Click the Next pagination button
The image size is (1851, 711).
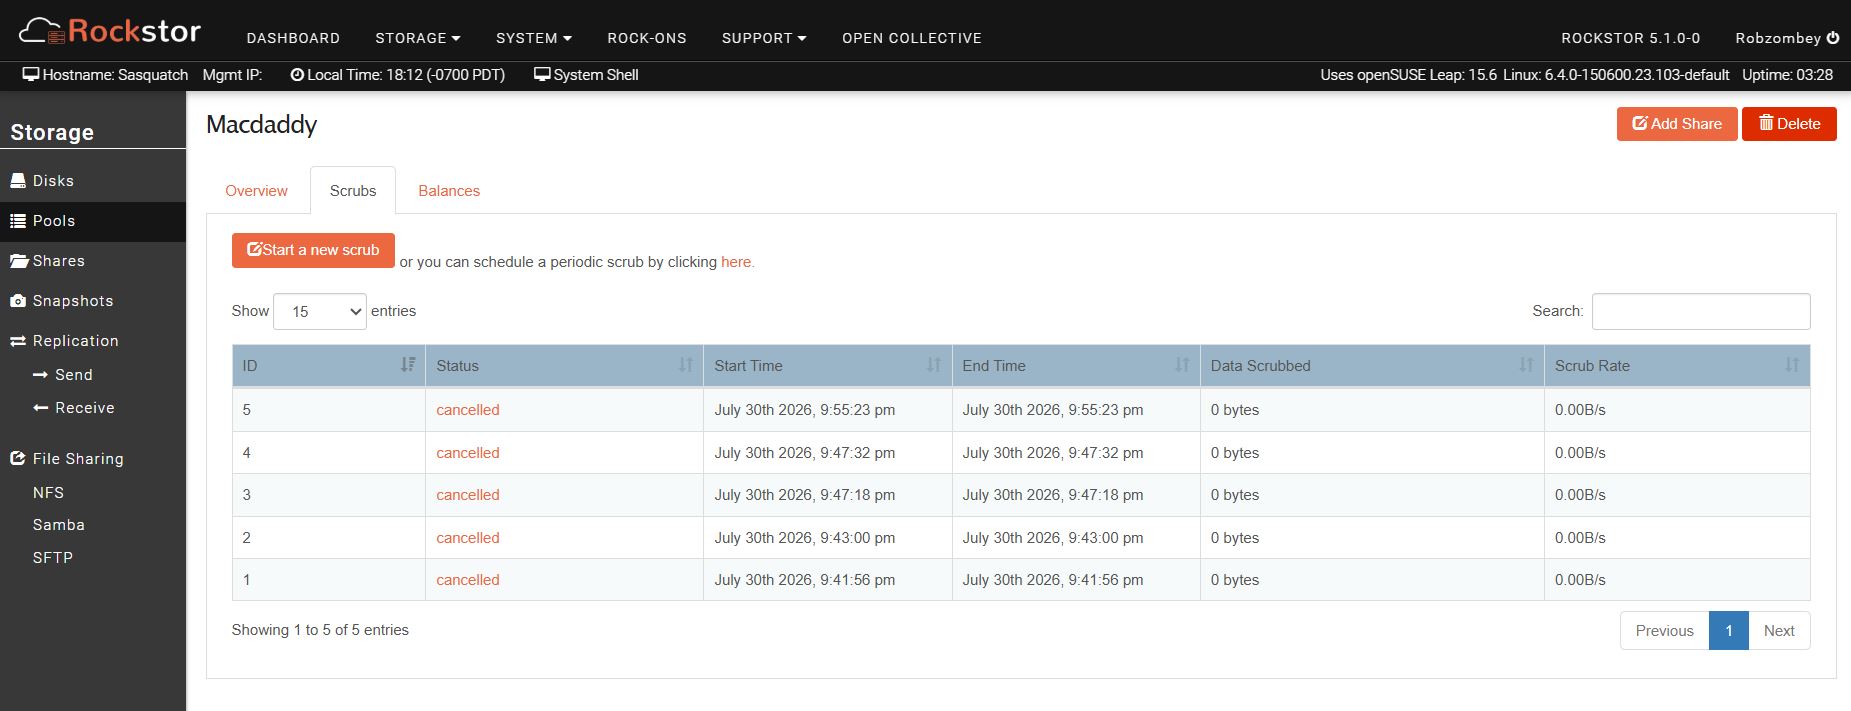[1779, 631]
